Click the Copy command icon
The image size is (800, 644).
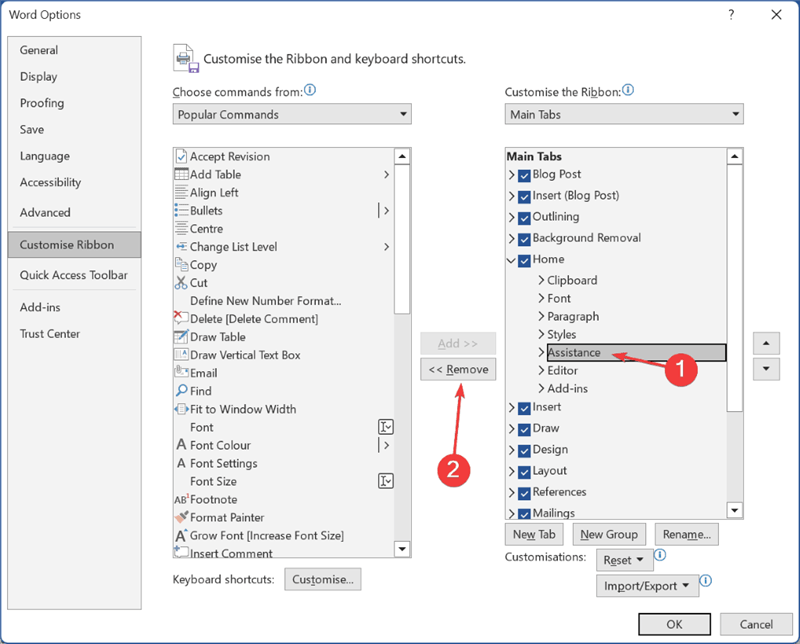(181, 264)
